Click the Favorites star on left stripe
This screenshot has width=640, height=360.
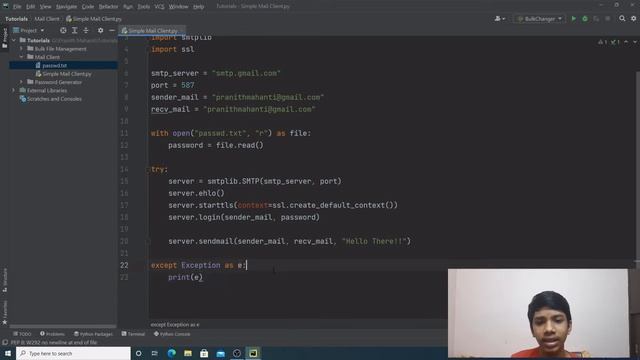[x=5, y=322]
